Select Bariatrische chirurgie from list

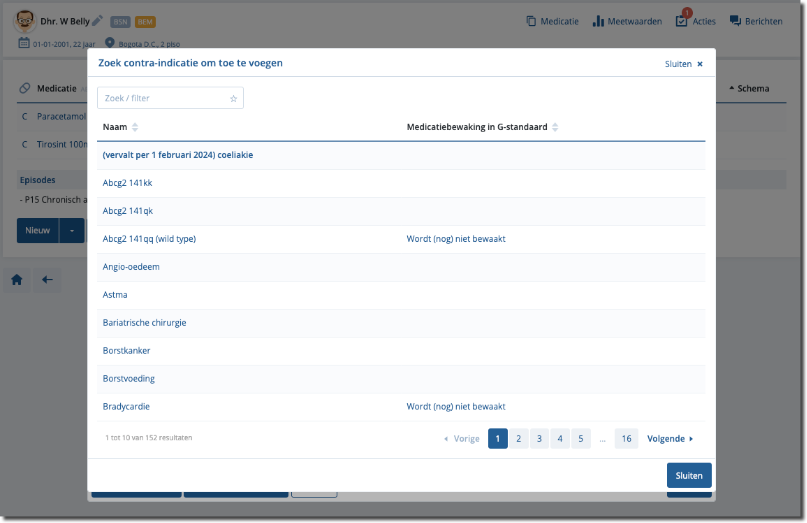click(x=144, y=323)
